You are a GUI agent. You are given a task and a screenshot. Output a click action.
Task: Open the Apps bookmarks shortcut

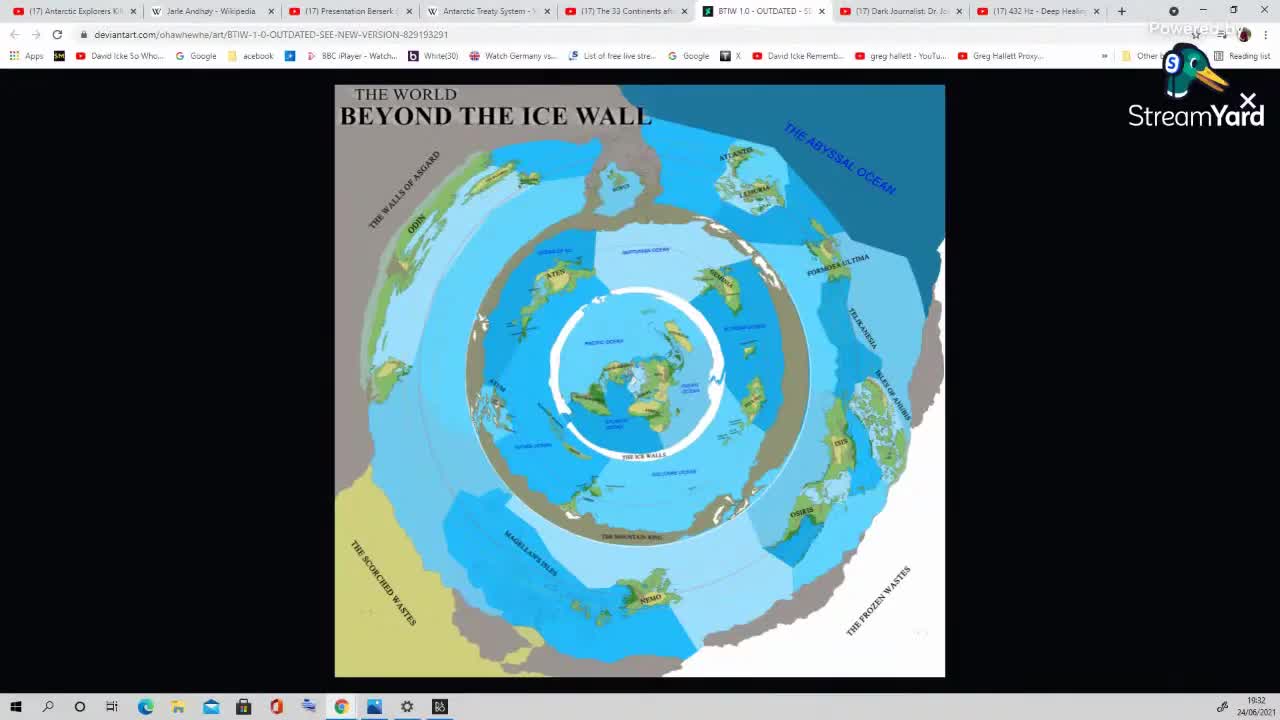[x=26, y=56]
